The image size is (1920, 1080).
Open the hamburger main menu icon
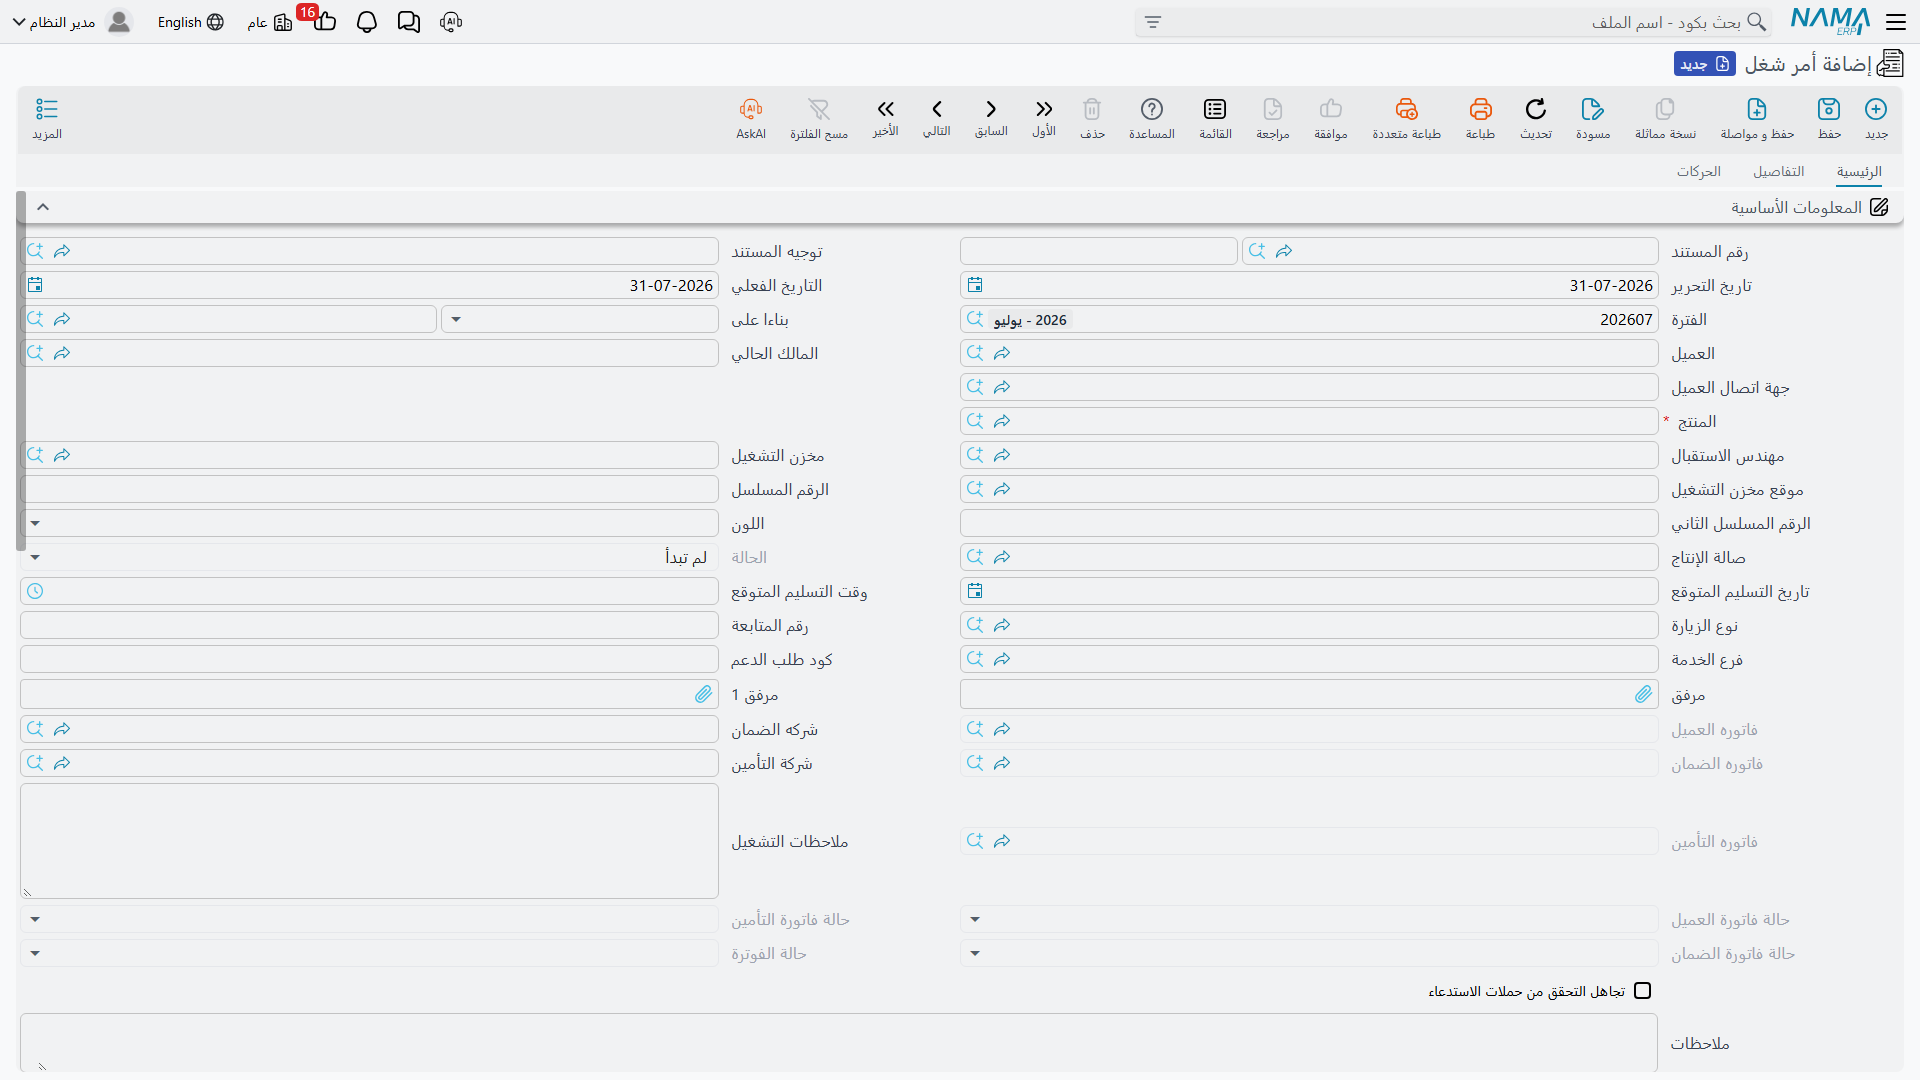coord(1896,22)
